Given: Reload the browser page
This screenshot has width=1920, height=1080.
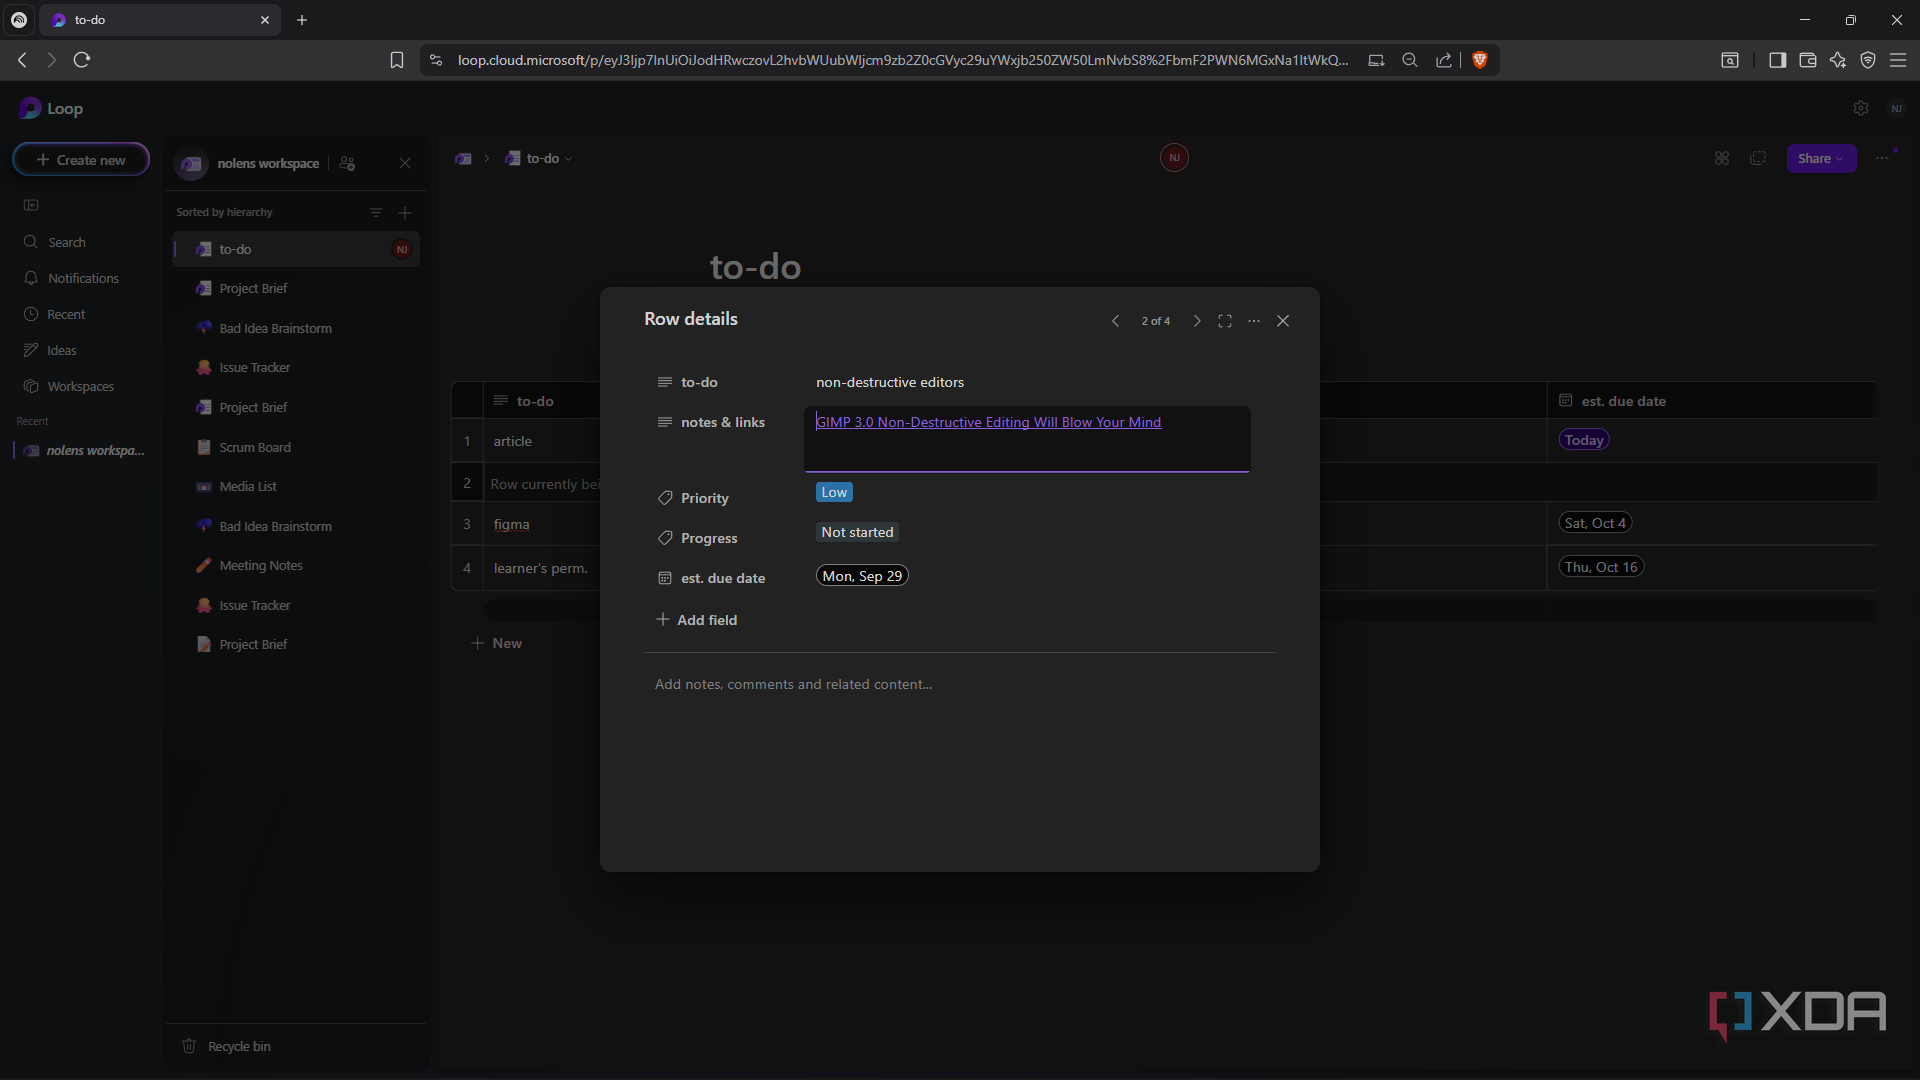Looking at the screenshot, I should click(82, 60).
